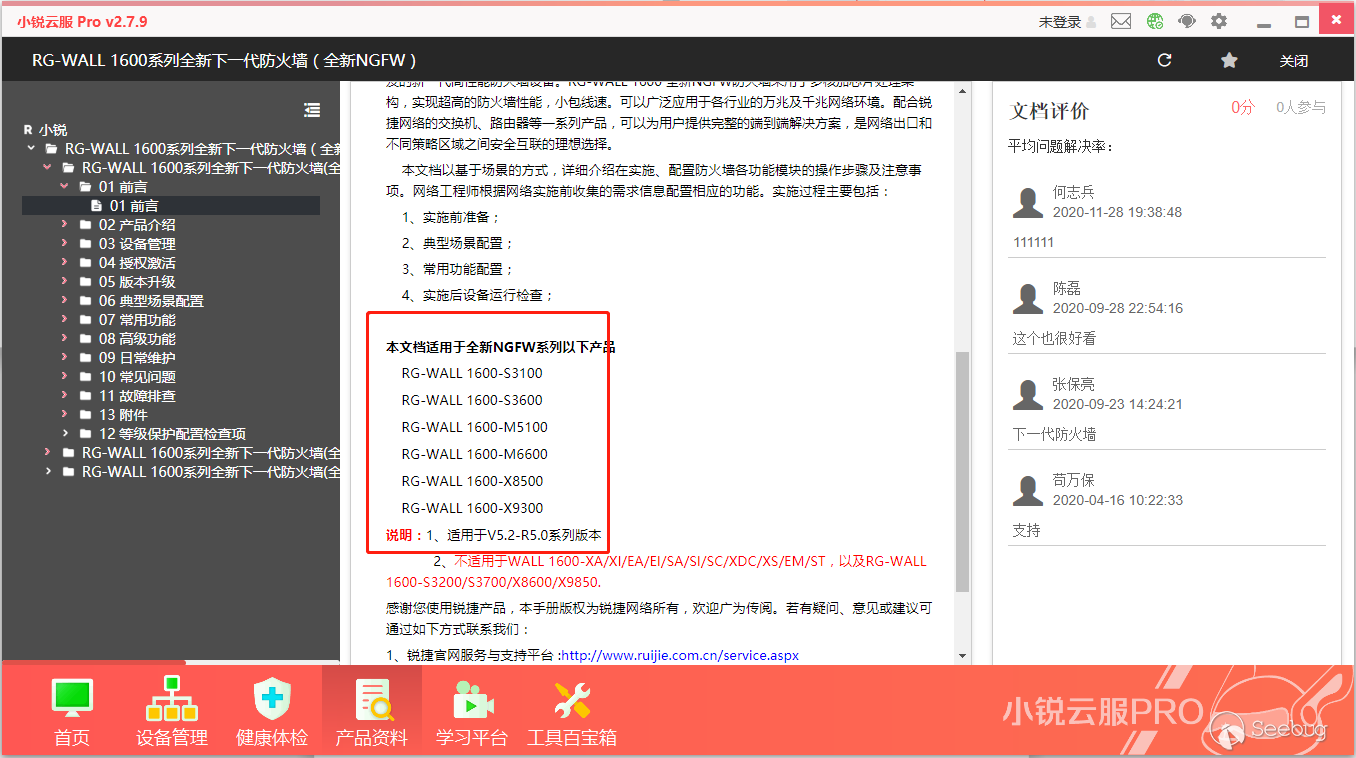
Task: Switch to the 工具百宝箱 tab
Action: 572,713
